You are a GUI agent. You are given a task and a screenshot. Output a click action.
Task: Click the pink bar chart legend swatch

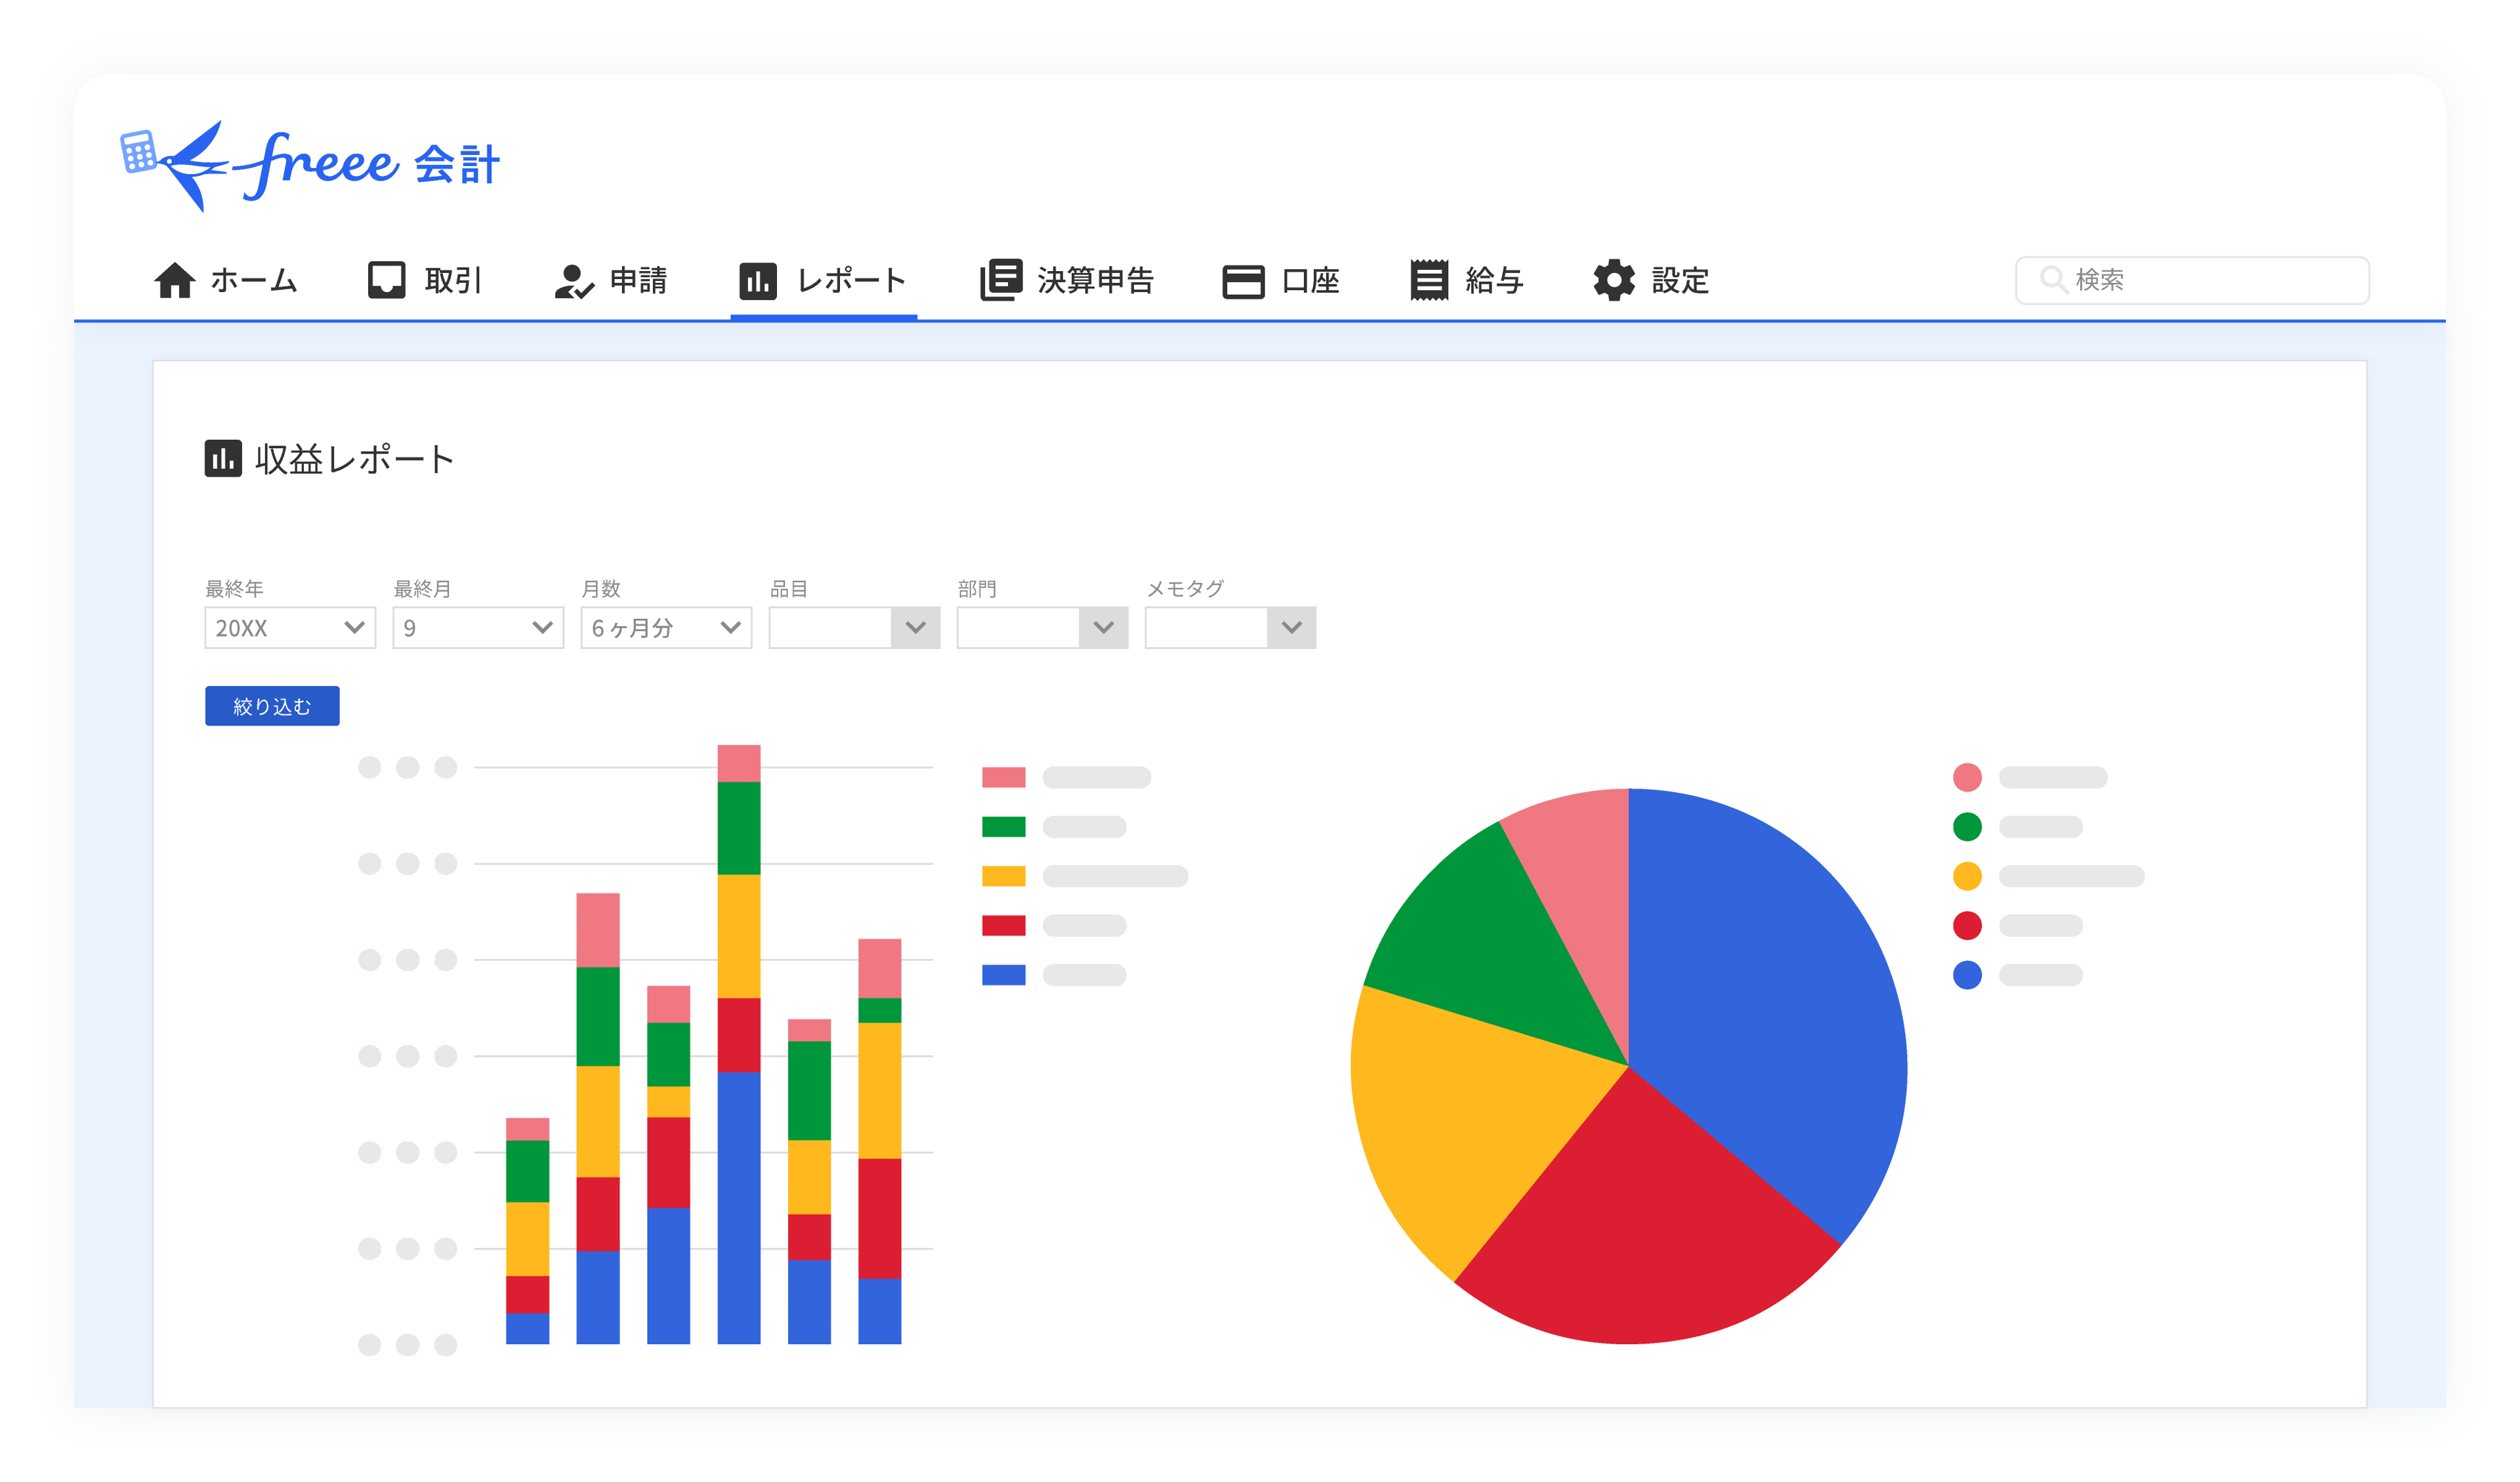coord(1003,777)
